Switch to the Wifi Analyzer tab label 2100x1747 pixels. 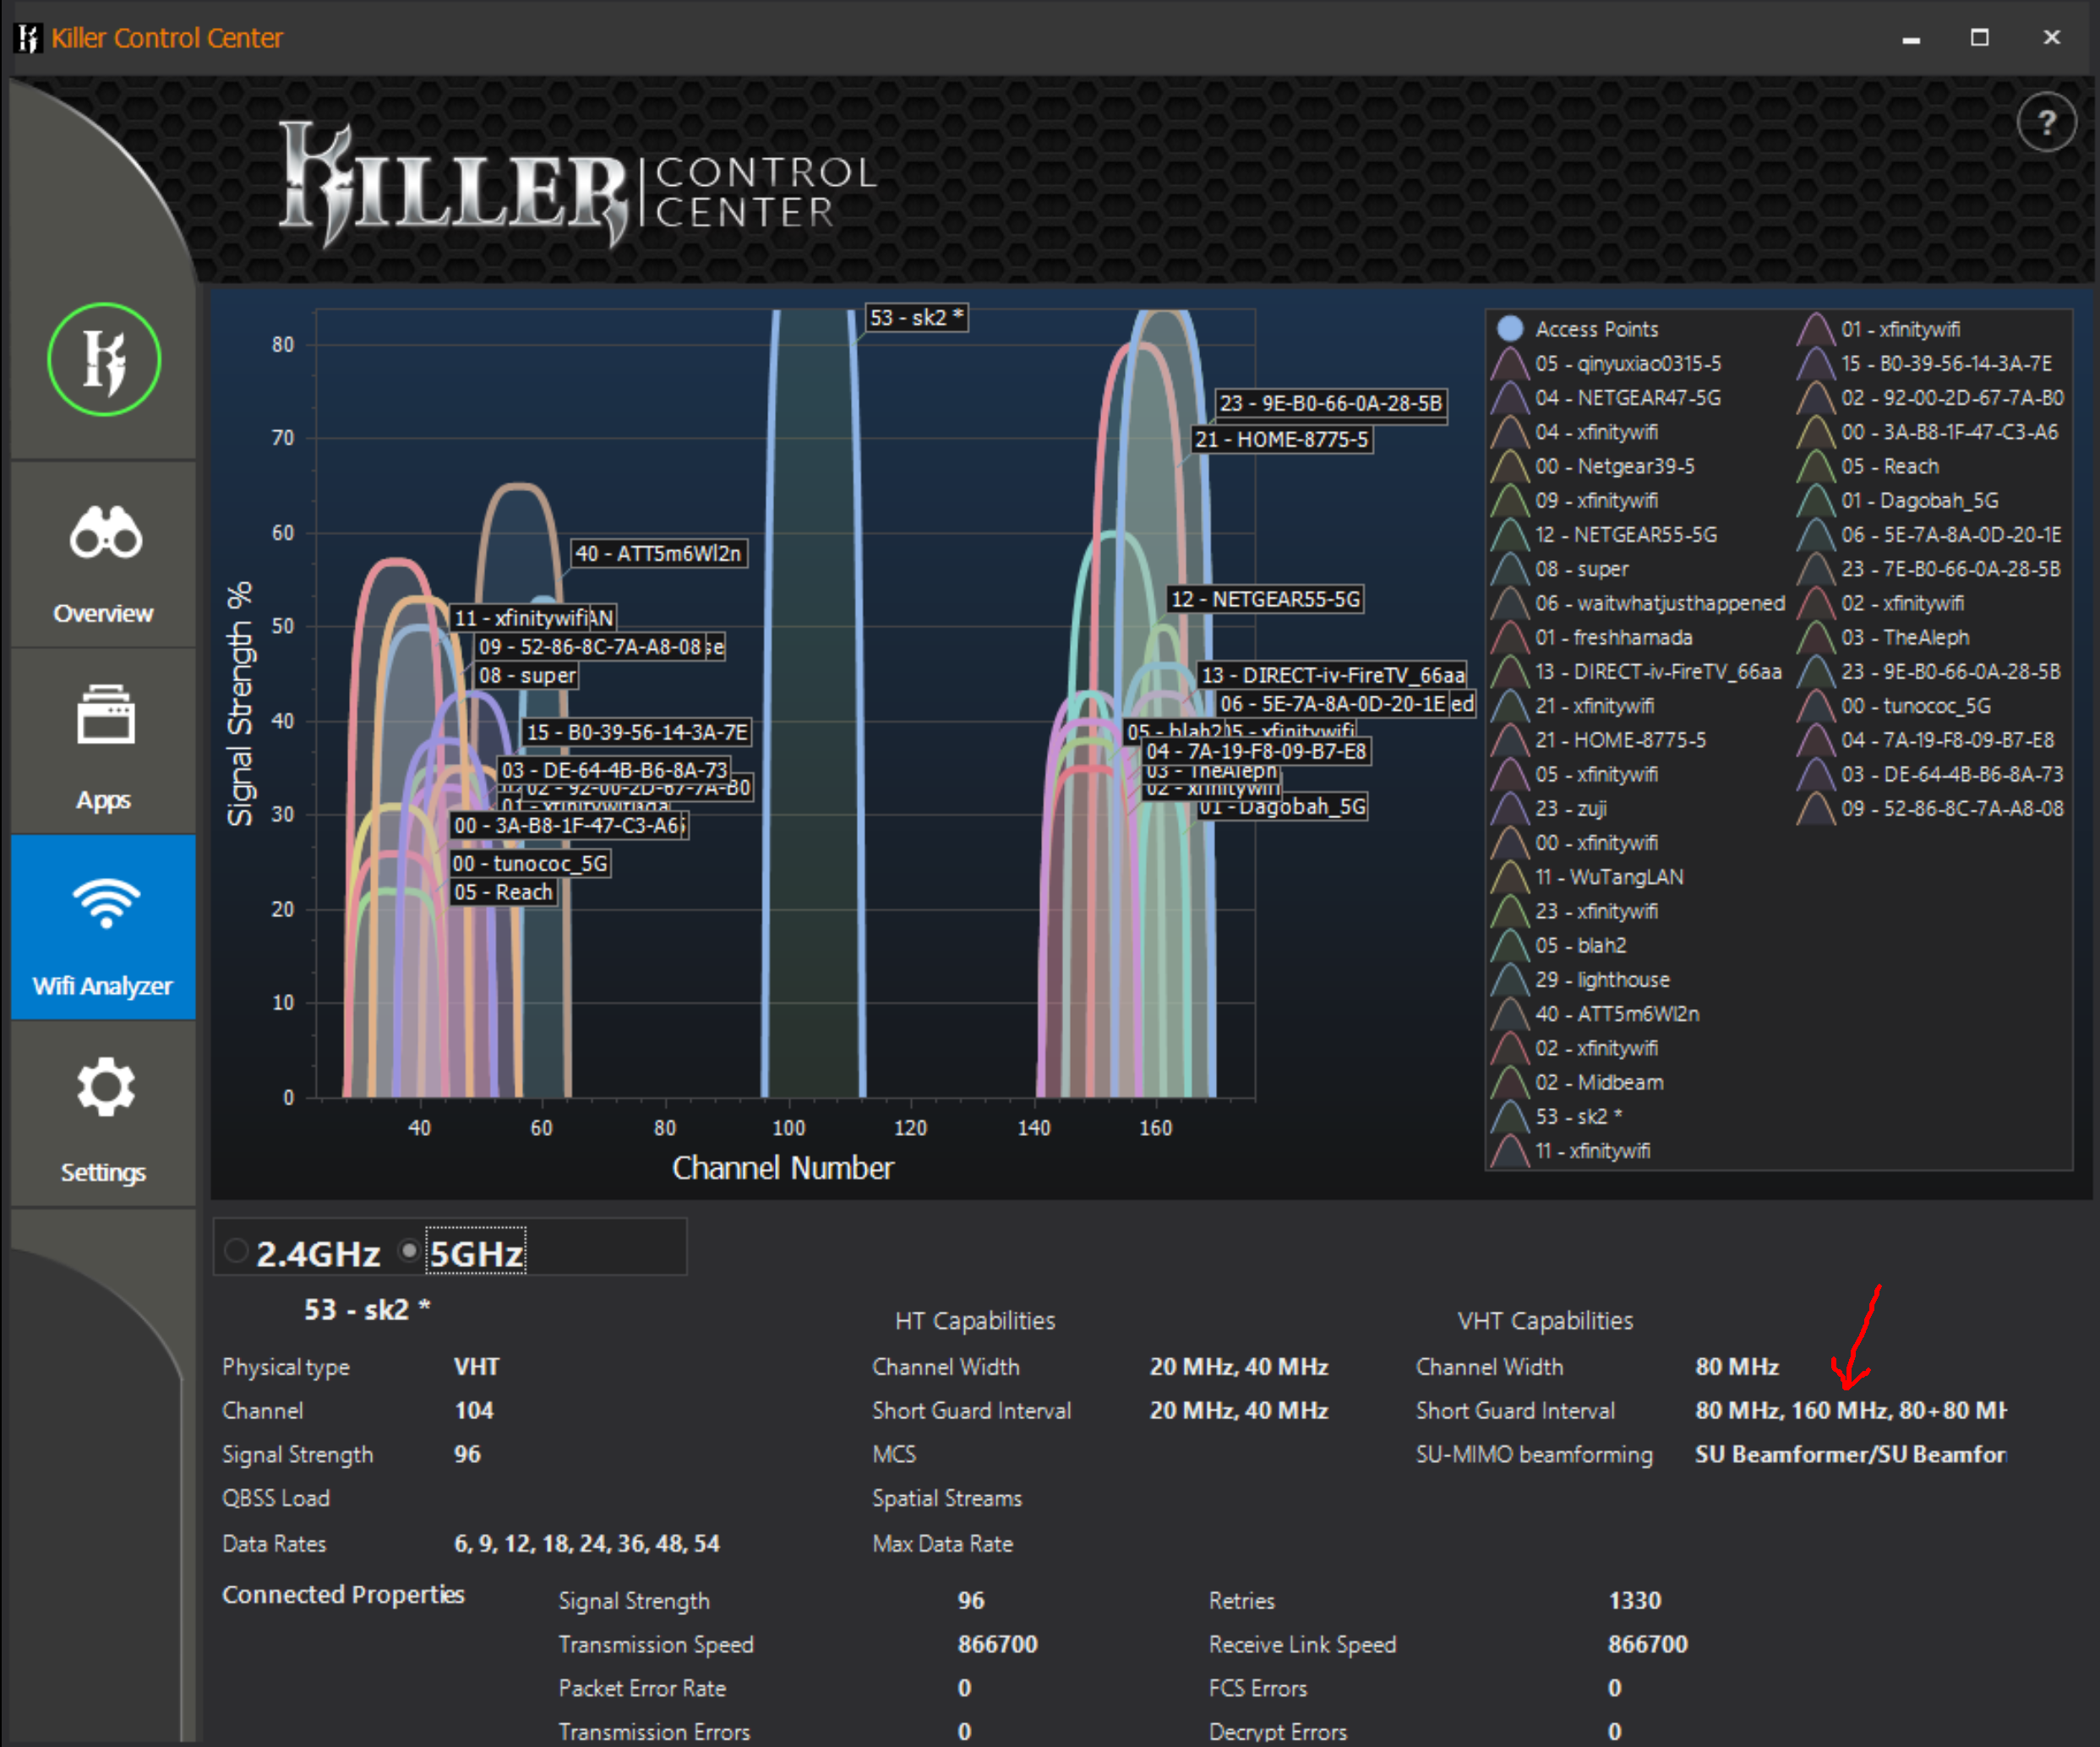[103, 986]
